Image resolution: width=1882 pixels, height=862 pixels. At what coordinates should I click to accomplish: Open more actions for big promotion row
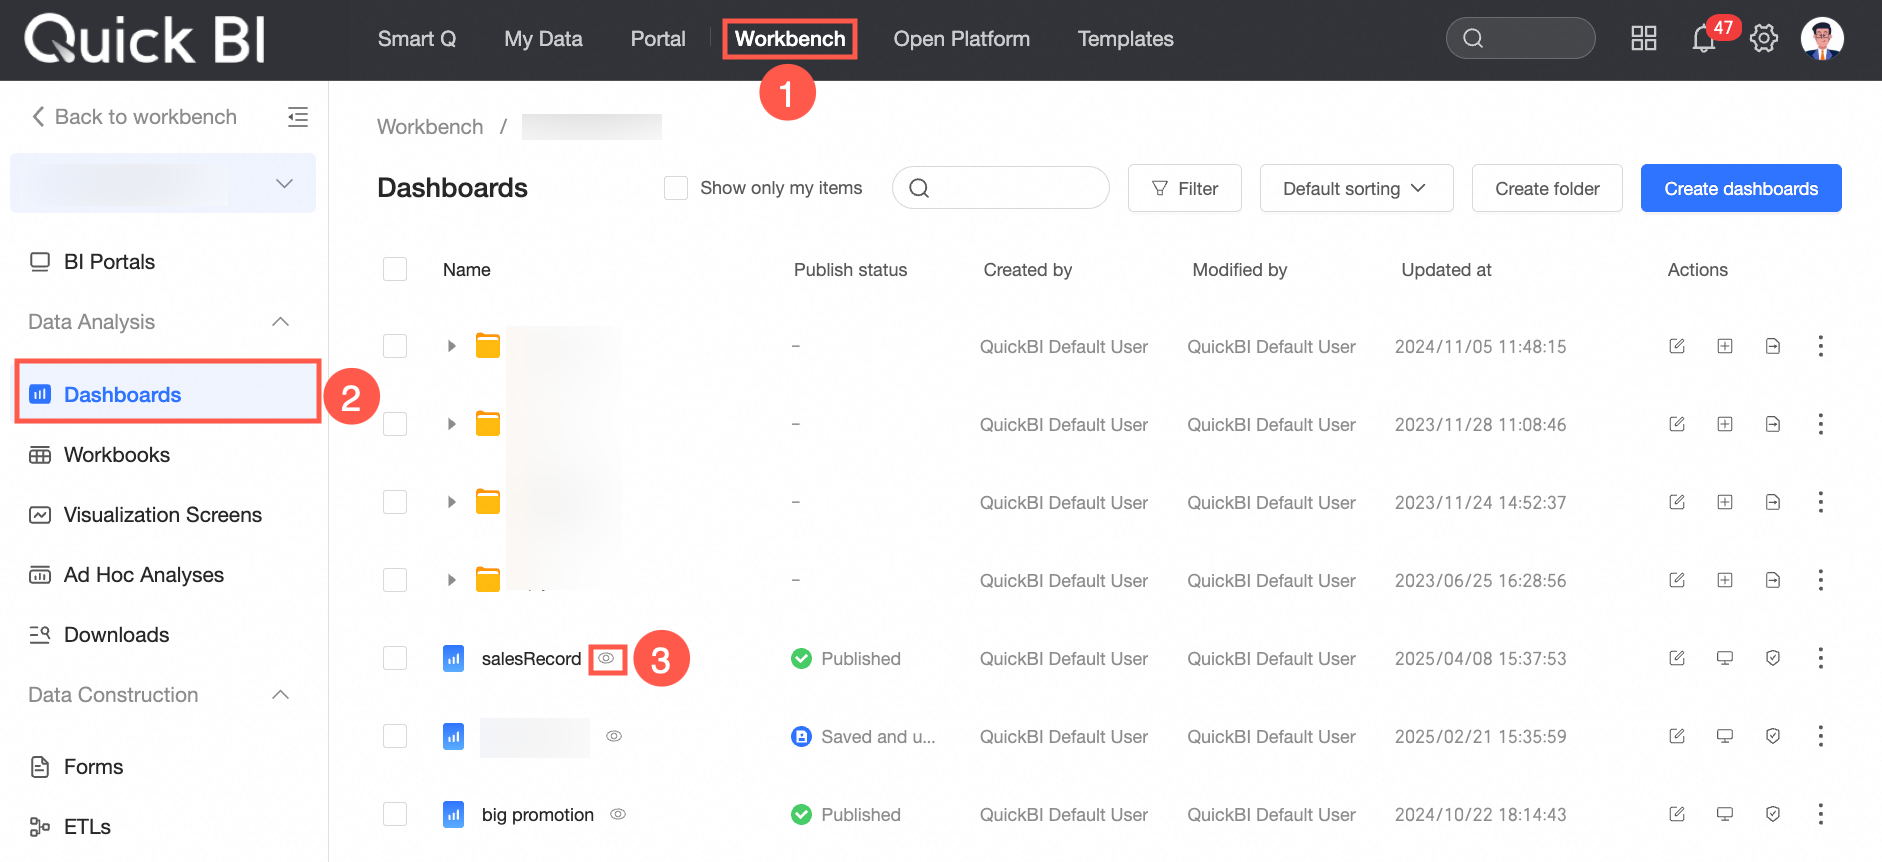1821,814
